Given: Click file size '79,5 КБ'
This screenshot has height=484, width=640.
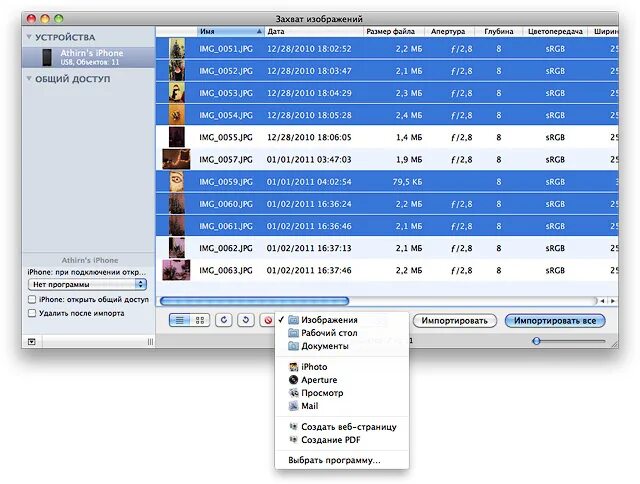Looking at the screenshot, I should 407,182.
